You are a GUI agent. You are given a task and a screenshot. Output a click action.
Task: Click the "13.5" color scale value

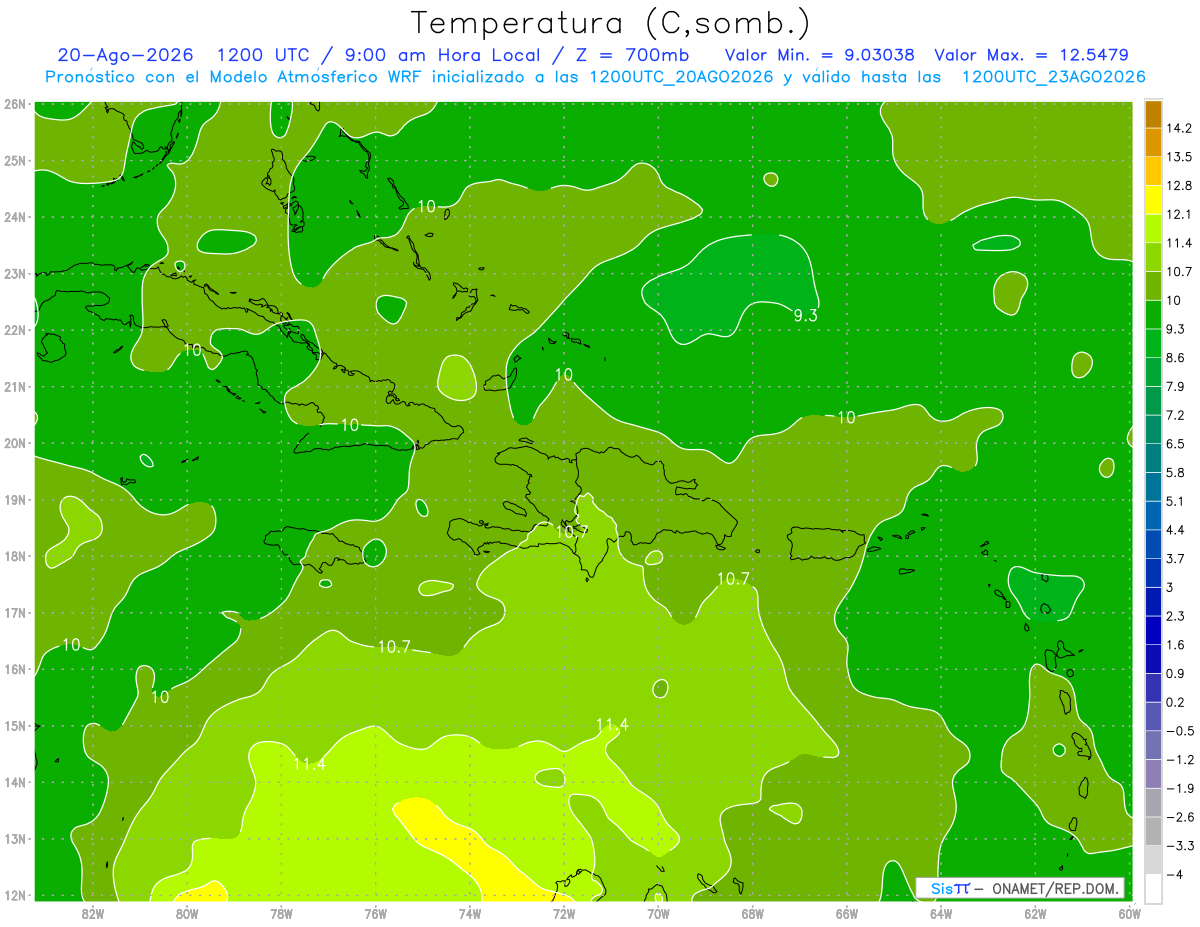click(1179, 157)
